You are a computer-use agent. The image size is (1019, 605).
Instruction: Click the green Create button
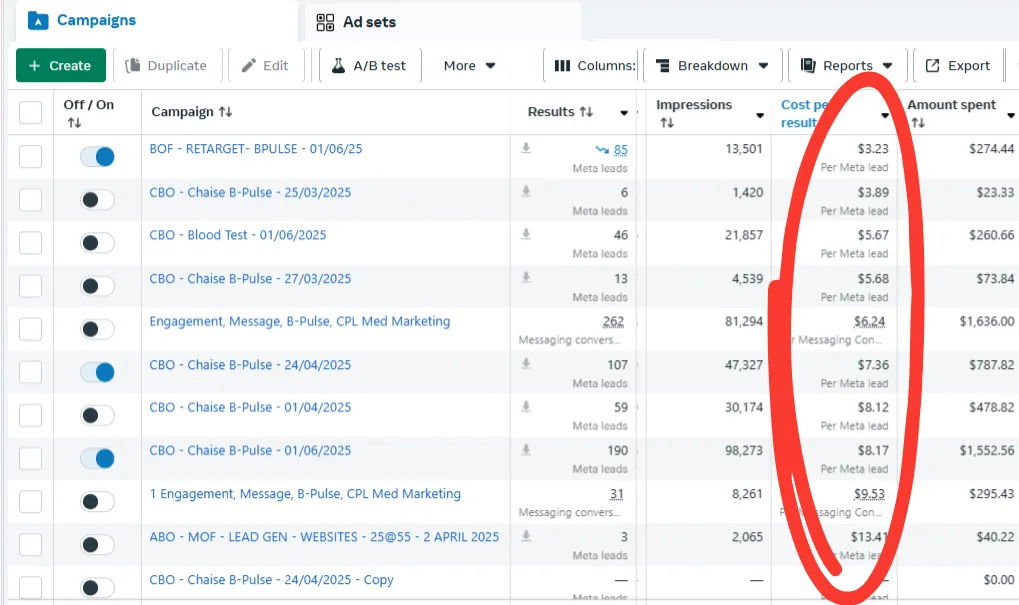coord(61,66)
